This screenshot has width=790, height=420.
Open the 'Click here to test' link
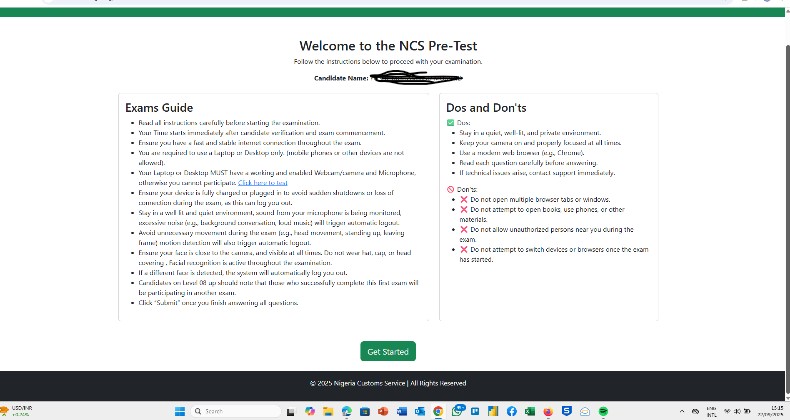pyautogui.click(x=262, y=183)
